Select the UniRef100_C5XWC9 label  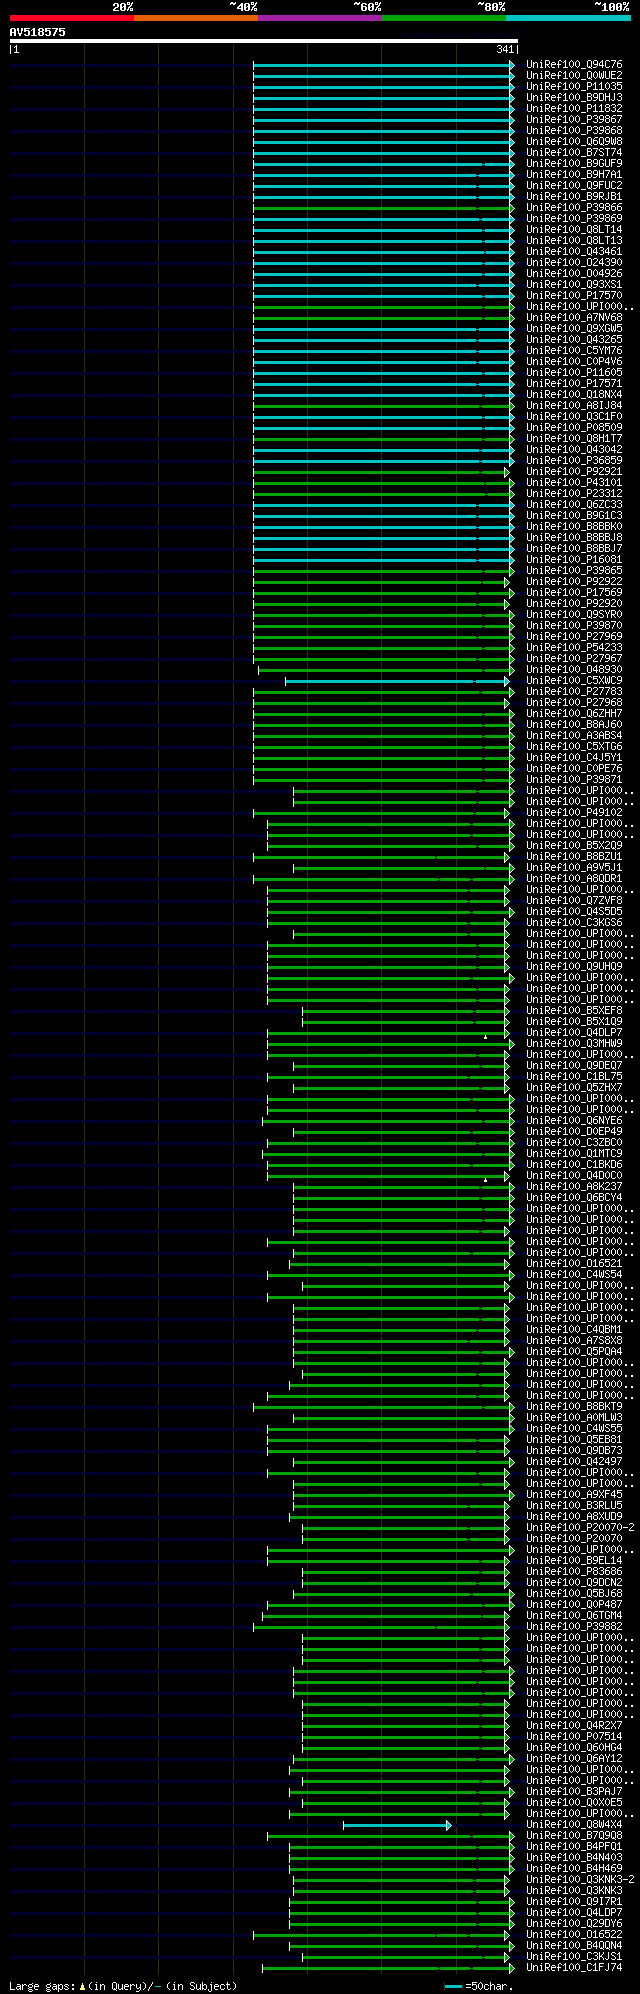[x=574, y=681]
